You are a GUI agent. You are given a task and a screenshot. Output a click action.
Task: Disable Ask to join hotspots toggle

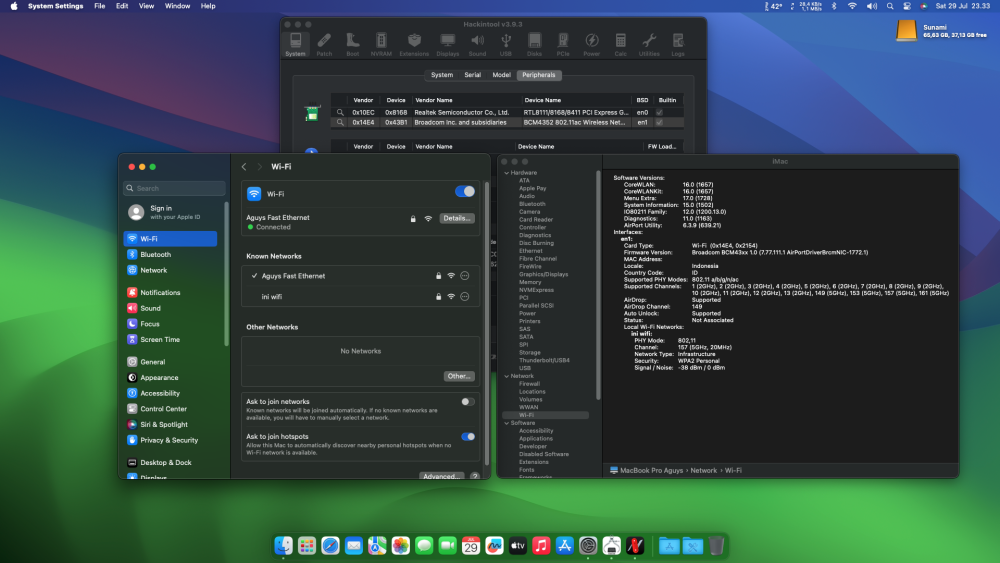click(468, 437)
